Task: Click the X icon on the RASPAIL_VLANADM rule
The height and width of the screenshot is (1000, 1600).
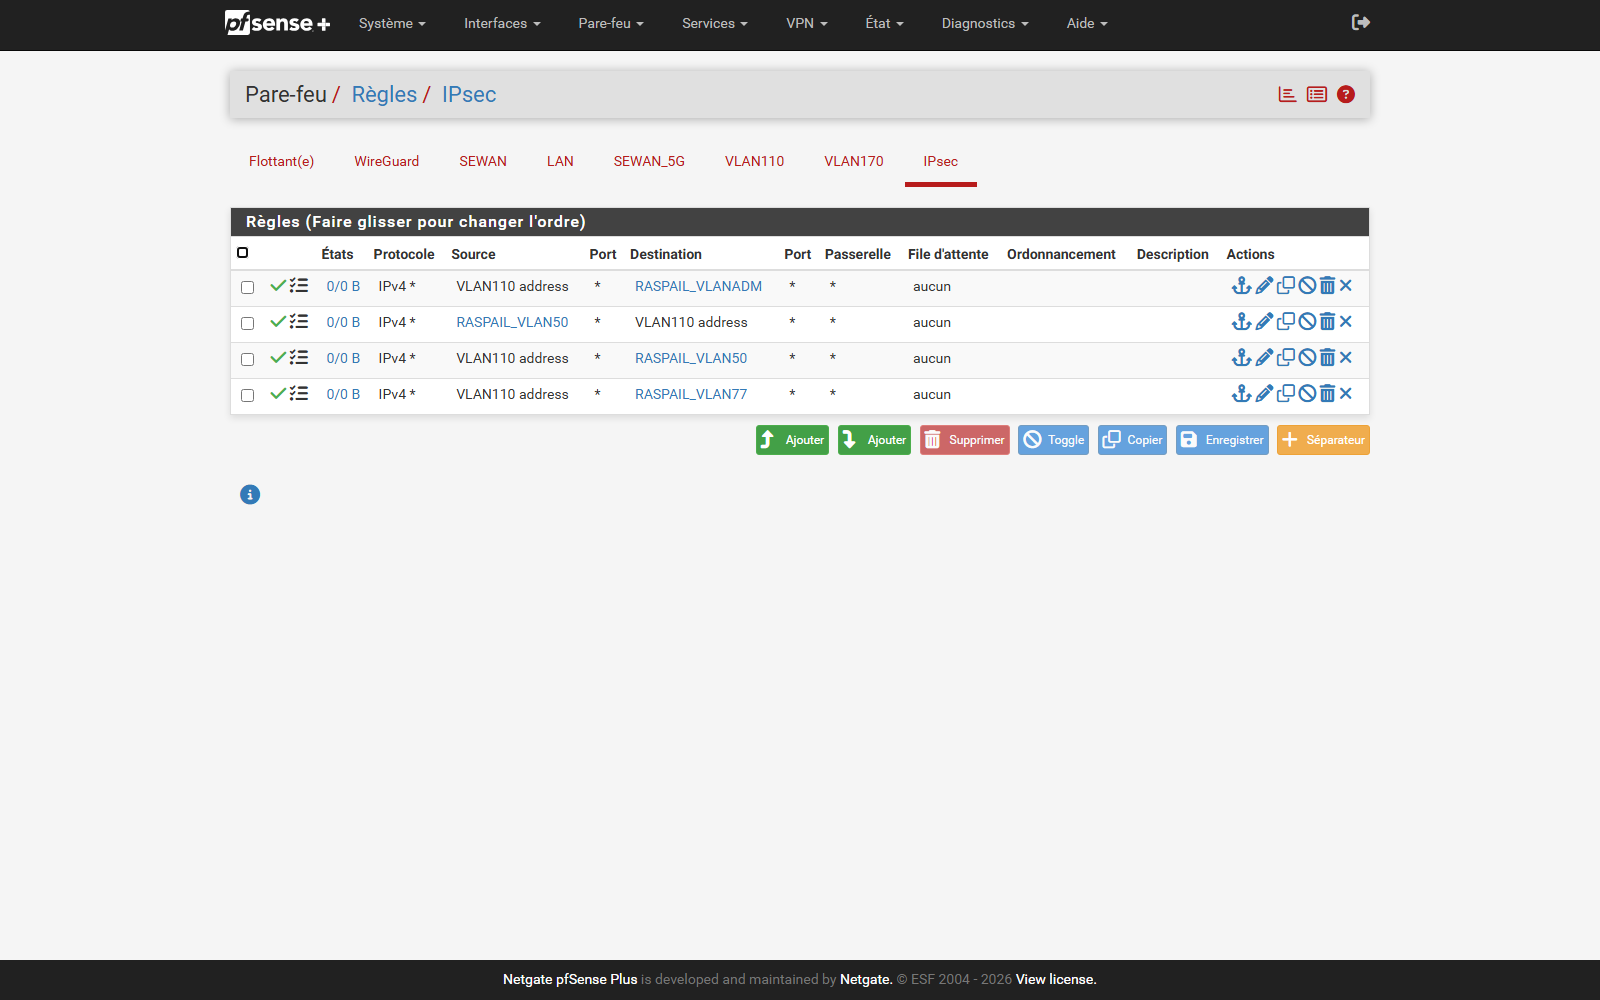Action: pos(1346,286)
